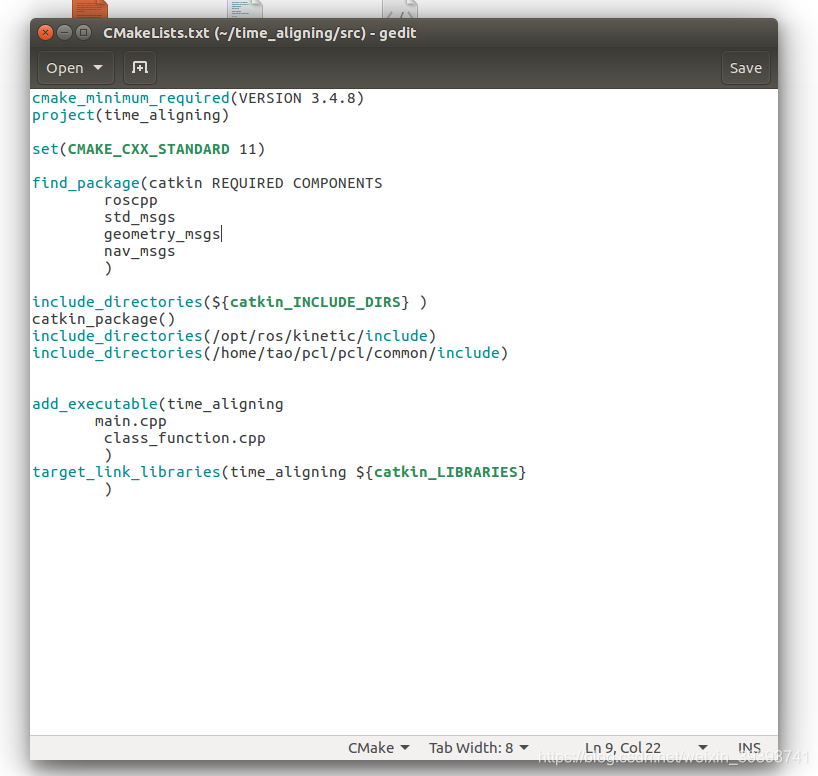
Task: Click CMAKE_CXX_STANDARD variable text
Action: pyautogui.click(x=149, y=149)
